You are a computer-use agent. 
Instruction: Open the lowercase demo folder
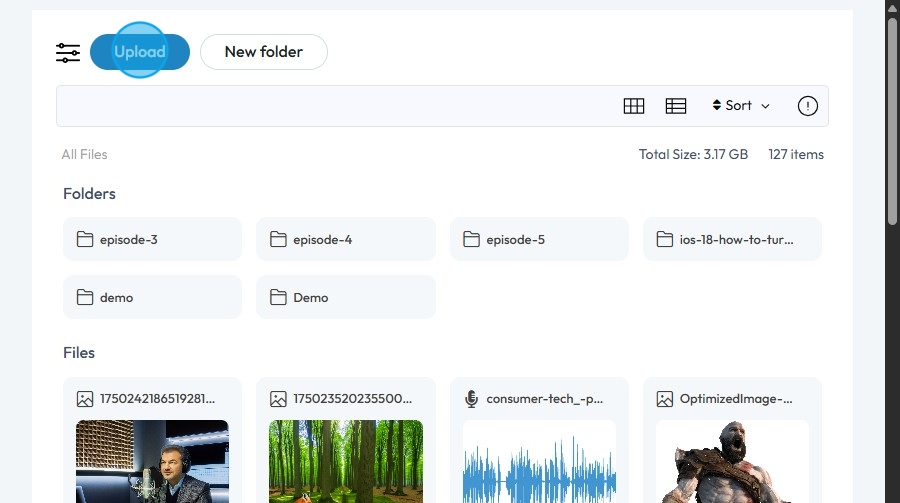tap(152, 297)
